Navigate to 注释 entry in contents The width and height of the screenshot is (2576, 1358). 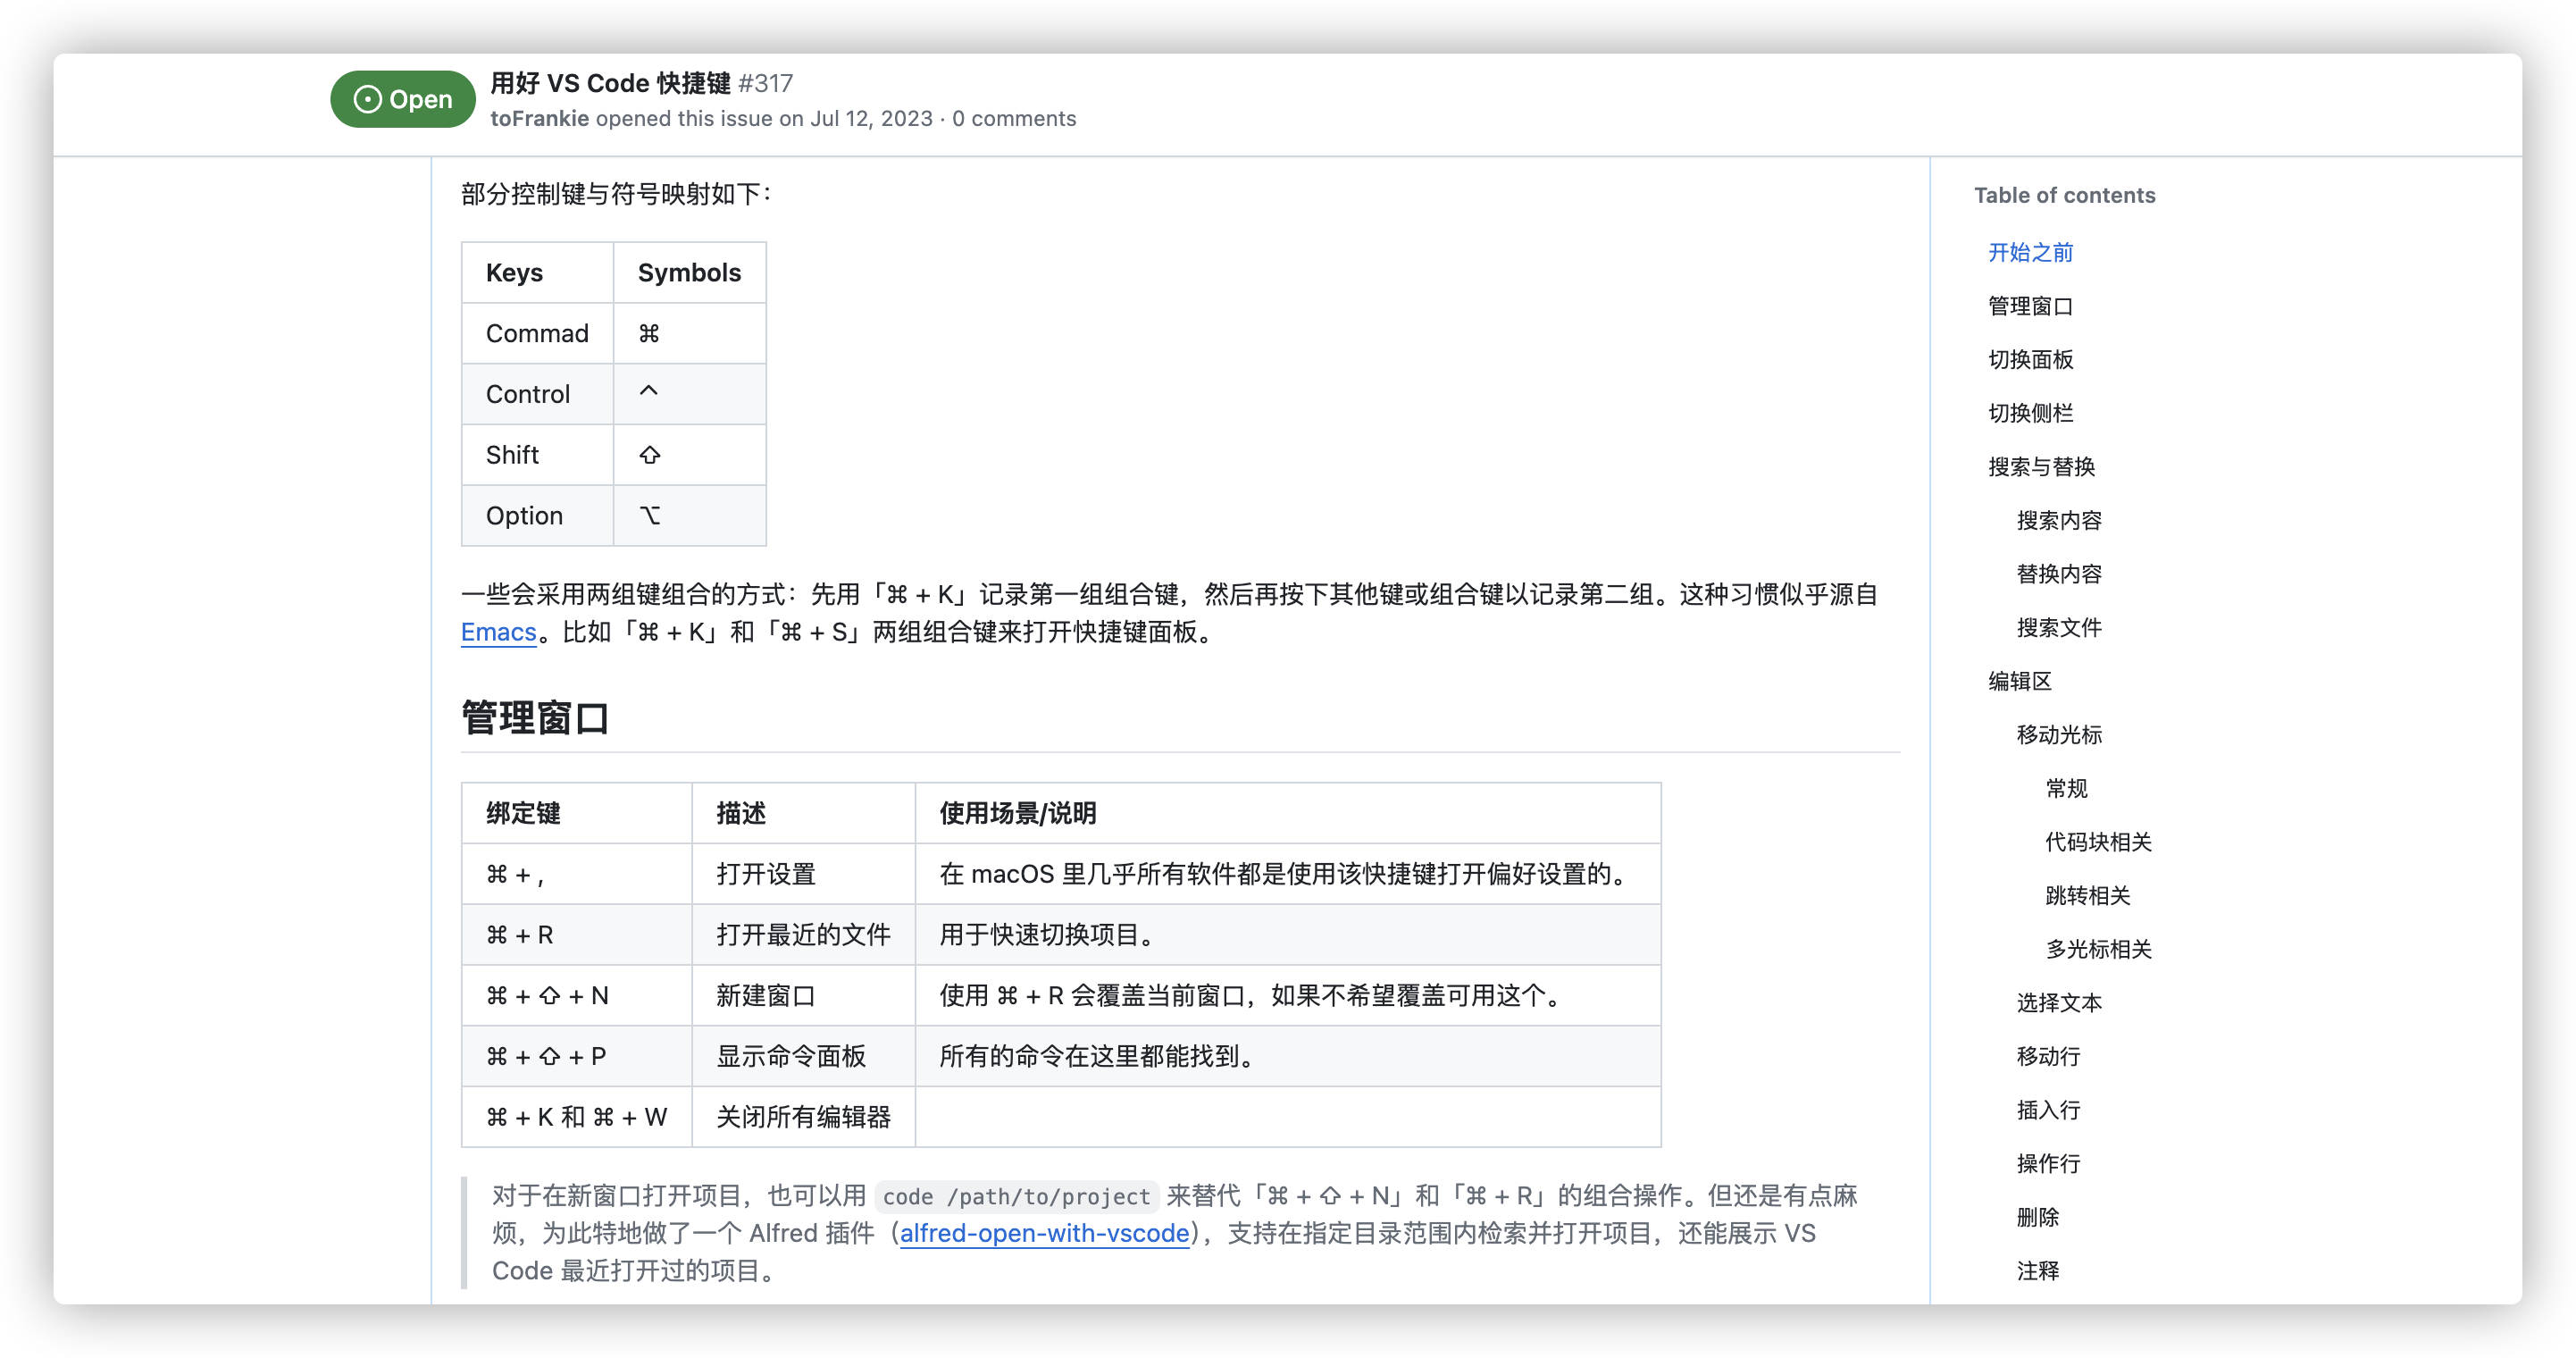(2037, 1271)
